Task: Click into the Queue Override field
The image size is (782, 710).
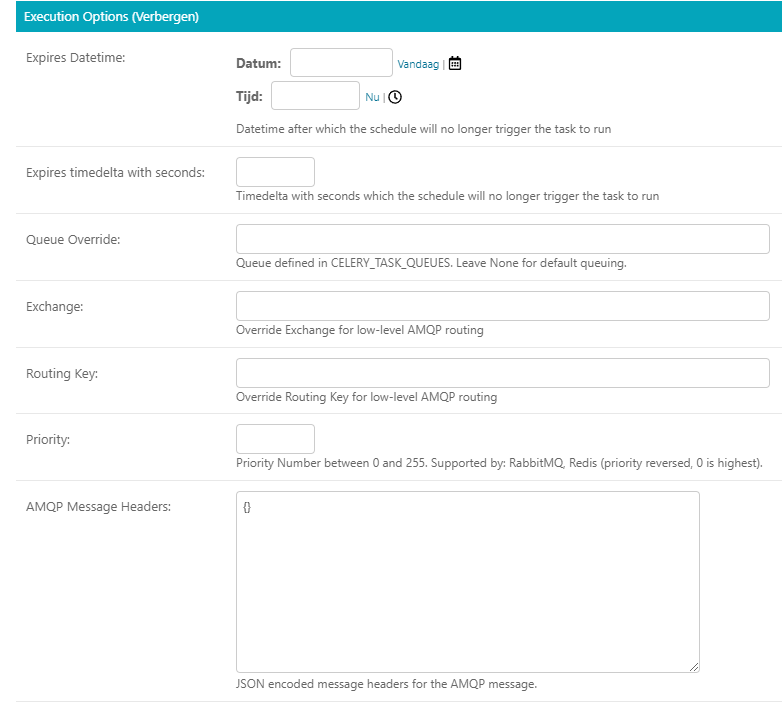Action: [x=502, y=239]
